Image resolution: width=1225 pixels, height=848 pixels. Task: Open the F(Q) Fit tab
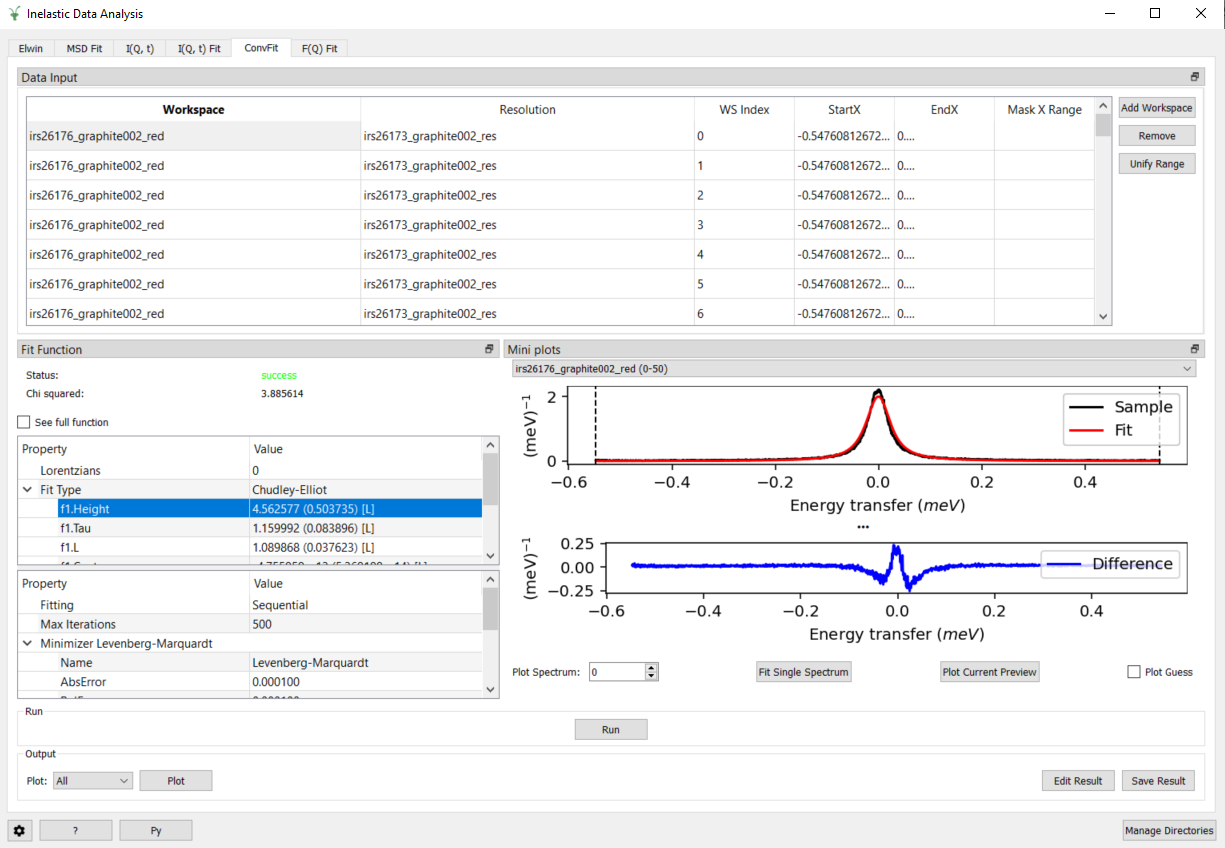click(319, 48)
